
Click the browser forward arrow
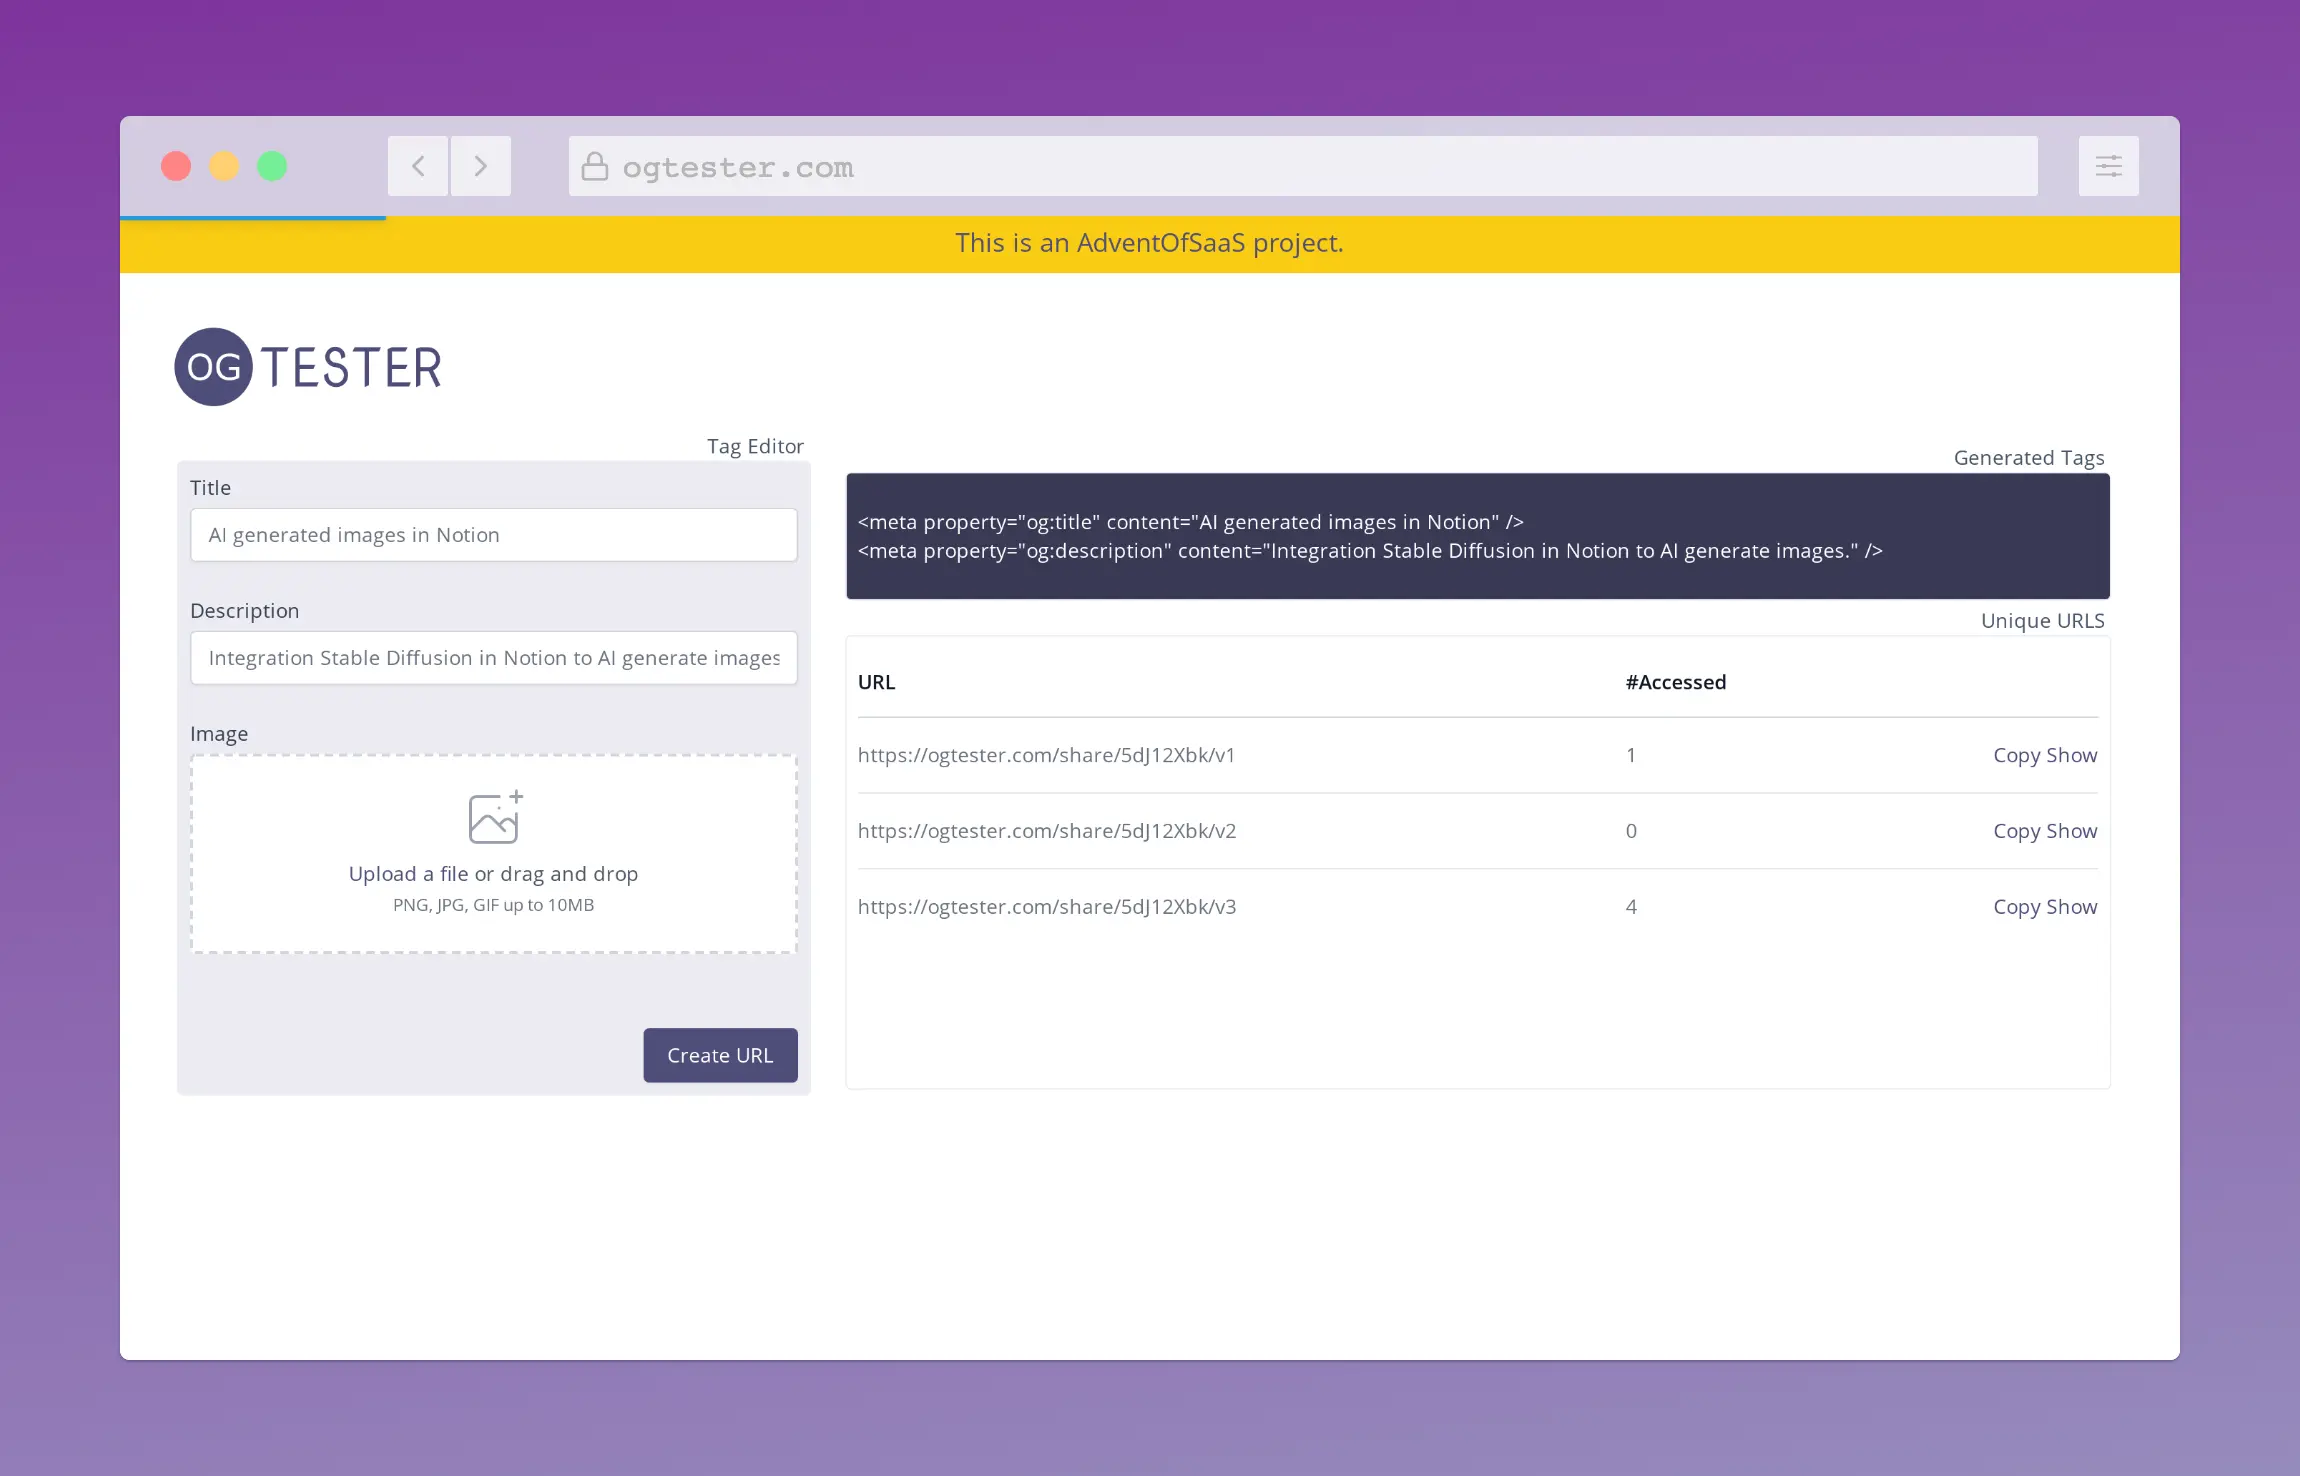(481, 166)
